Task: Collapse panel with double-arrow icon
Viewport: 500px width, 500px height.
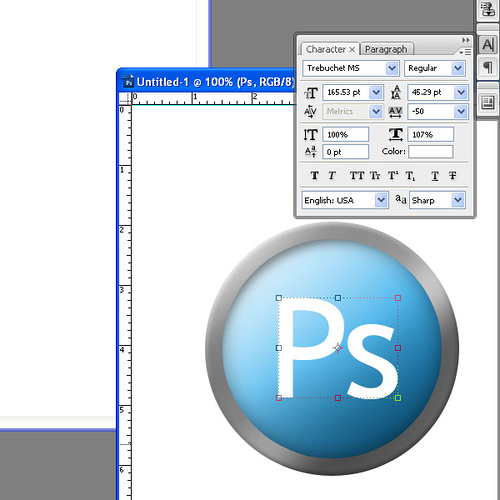Action: (x=466, y=40)
